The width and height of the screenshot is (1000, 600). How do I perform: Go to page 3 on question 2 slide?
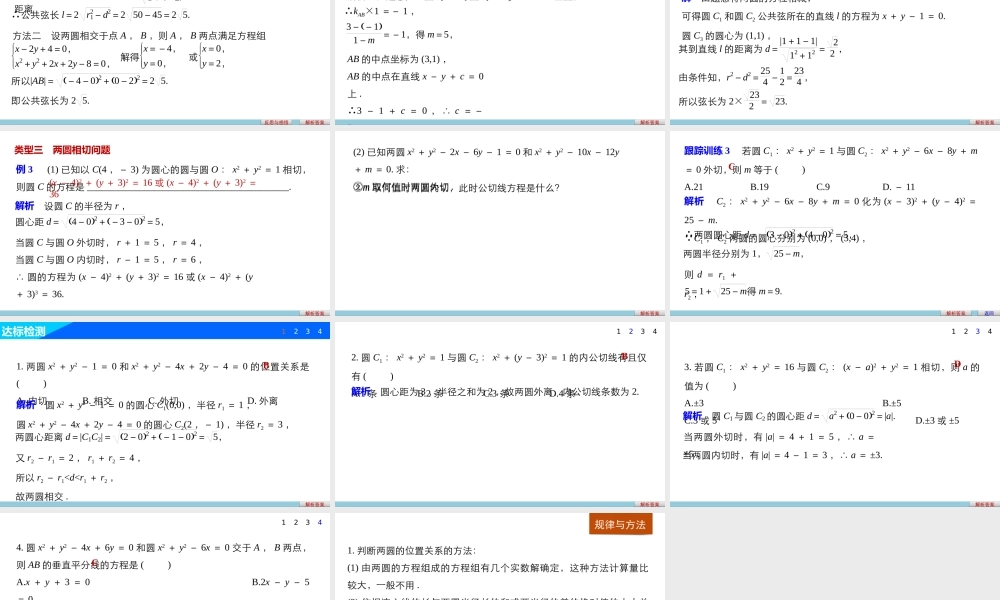643,331
